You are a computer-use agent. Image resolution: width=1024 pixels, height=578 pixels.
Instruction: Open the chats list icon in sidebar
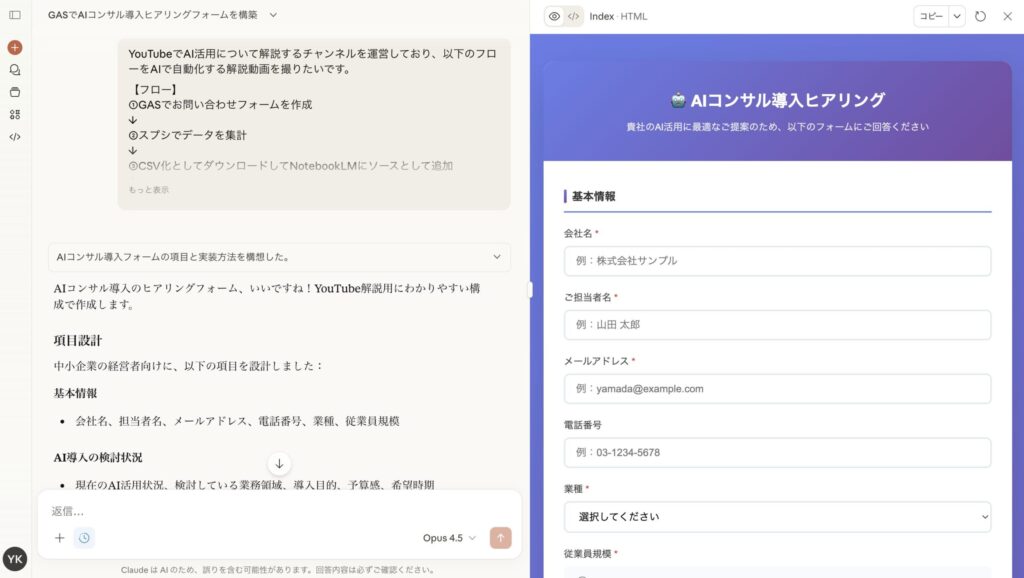point(15,70)
